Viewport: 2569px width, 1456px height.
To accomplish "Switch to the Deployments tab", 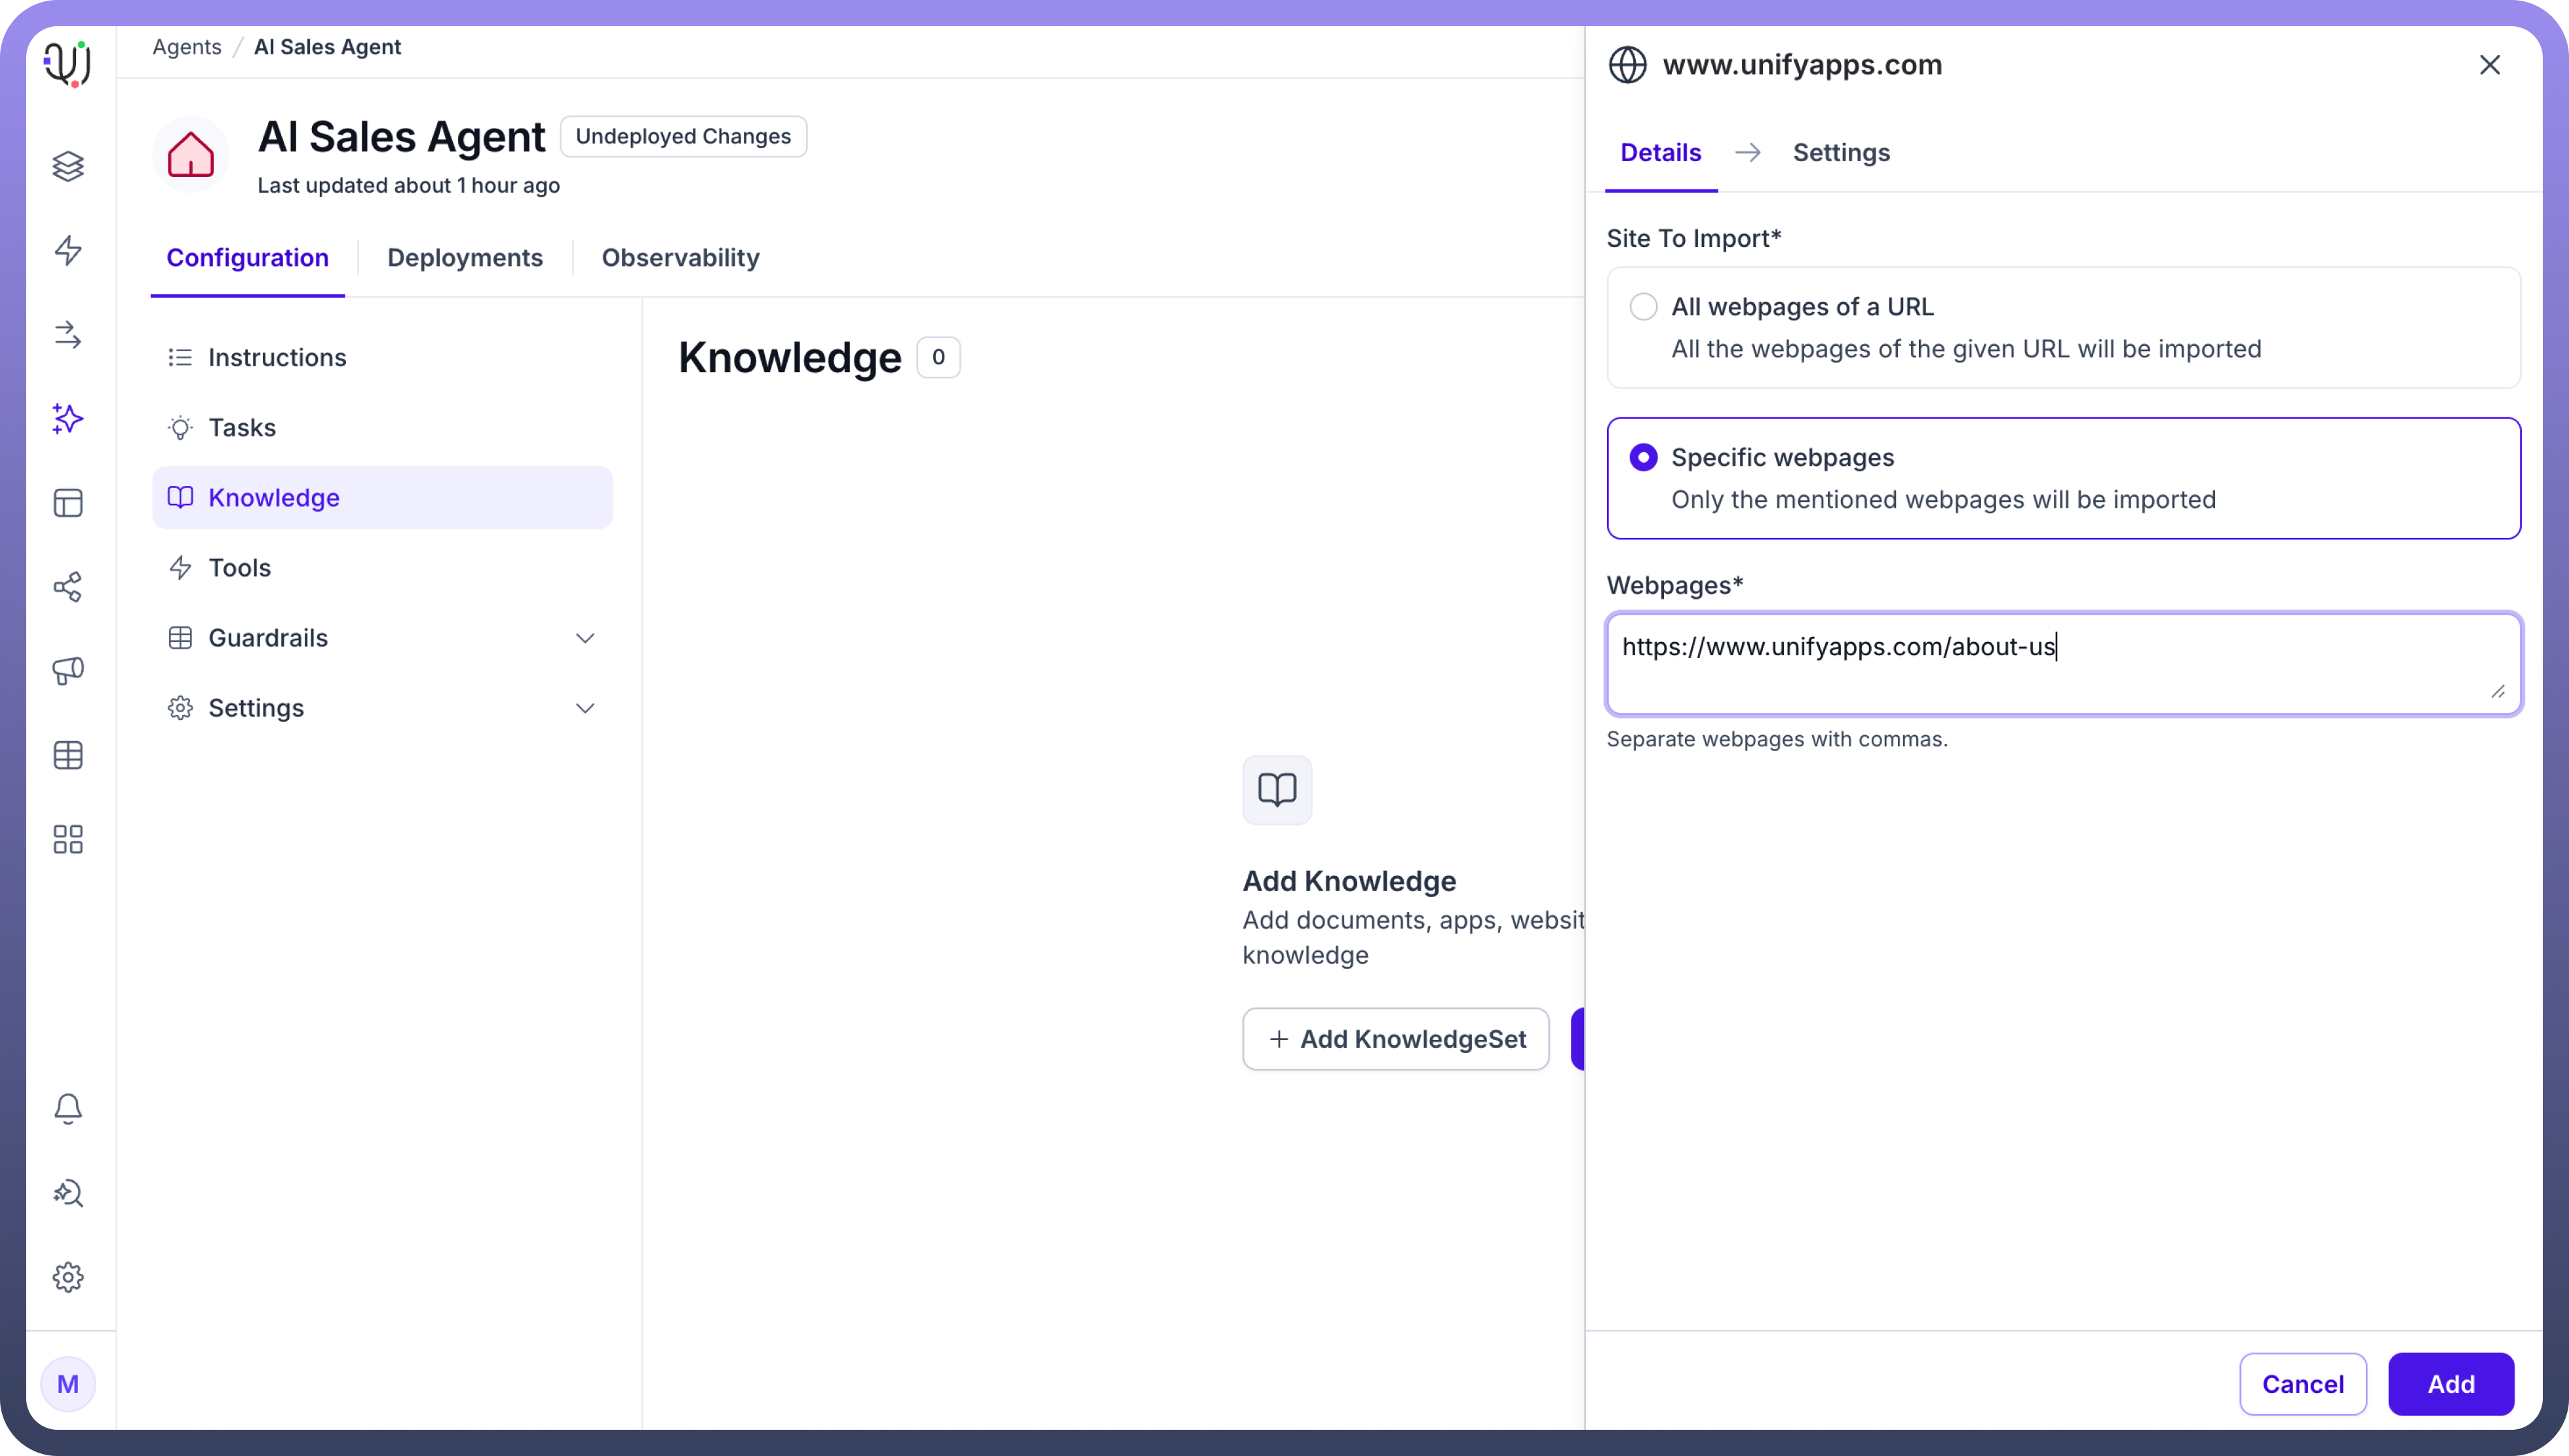I will [465, 258].
